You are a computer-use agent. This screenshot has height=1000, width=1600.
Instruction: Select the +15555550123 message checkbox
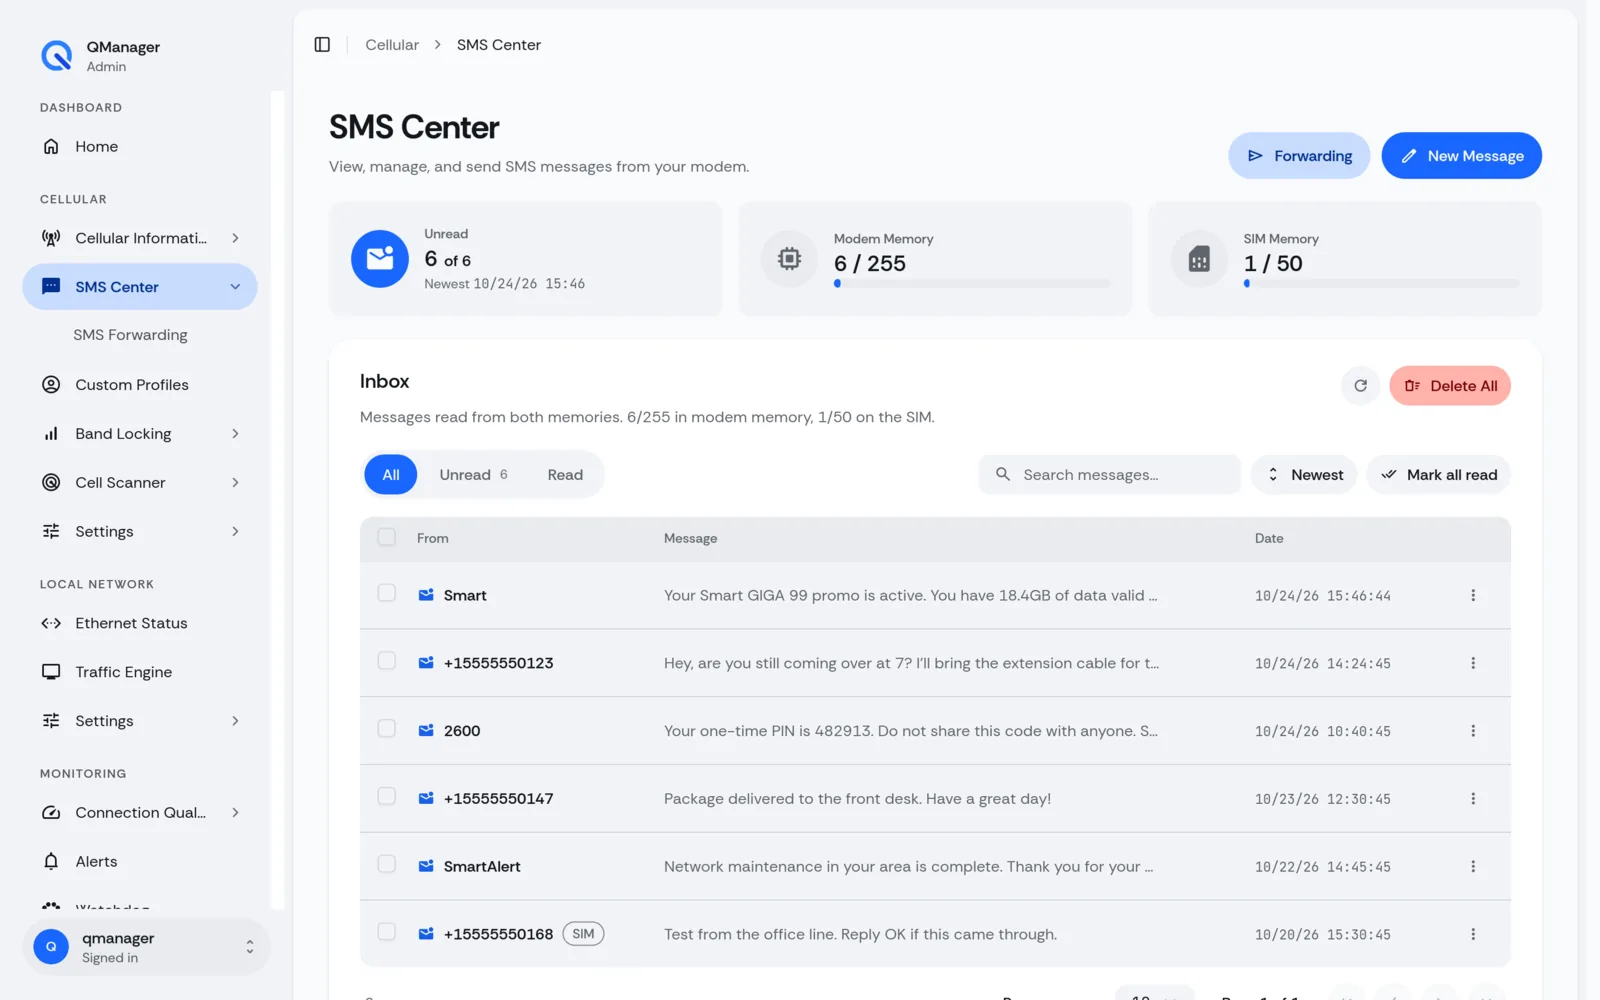coord(386,661)
